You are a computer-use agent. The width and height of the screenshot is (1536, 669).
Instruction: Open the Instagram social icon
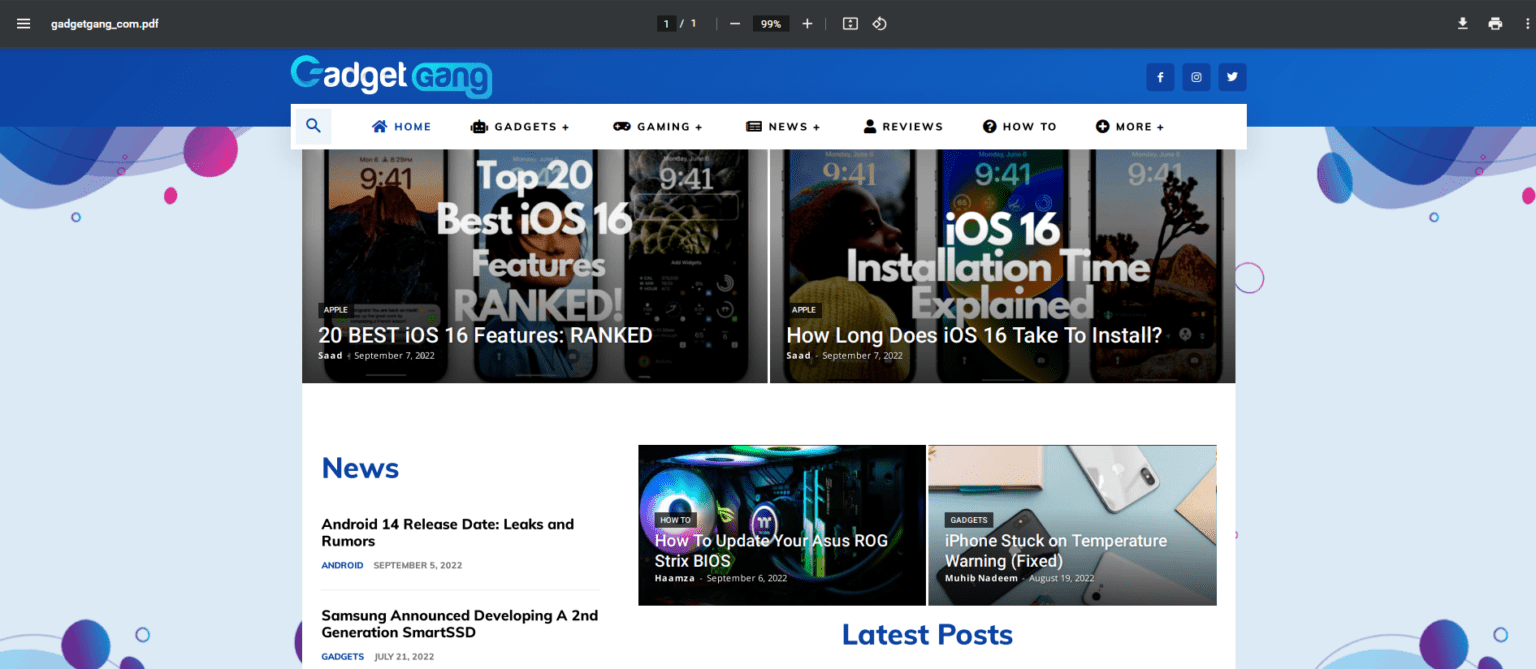[x=1196, y=77]
